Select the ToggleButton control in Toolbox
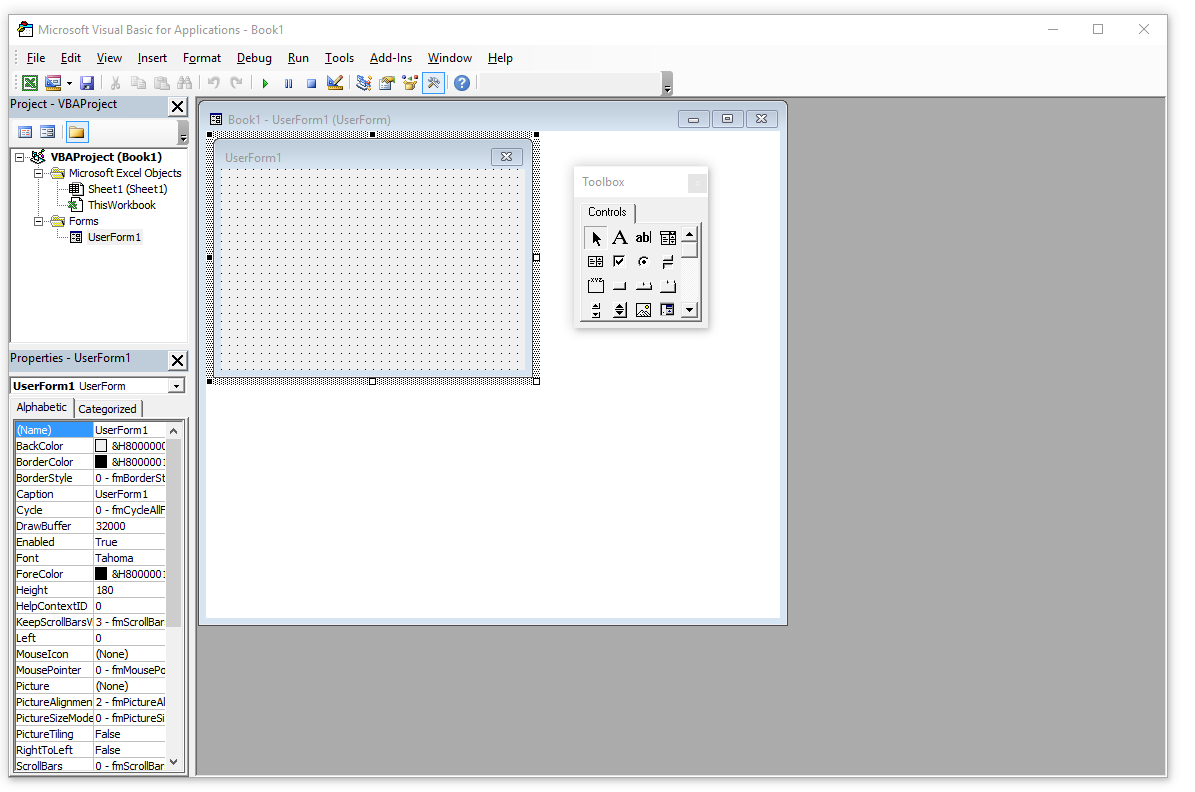Viewport: 1195px width, 792px height. tap(668, 262)
